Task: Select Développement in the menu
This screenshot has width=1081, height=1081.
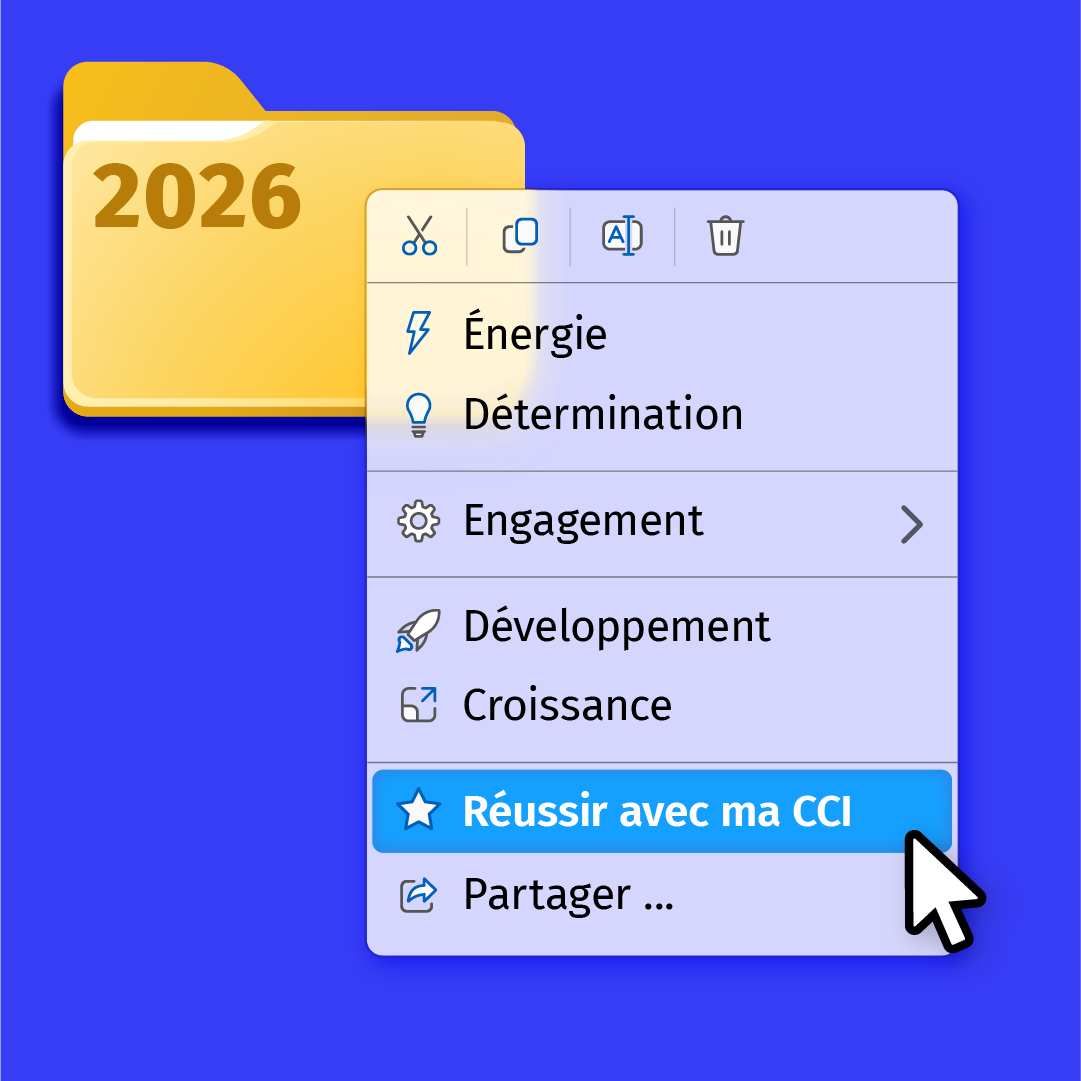Action: click(x=617, y=627)
